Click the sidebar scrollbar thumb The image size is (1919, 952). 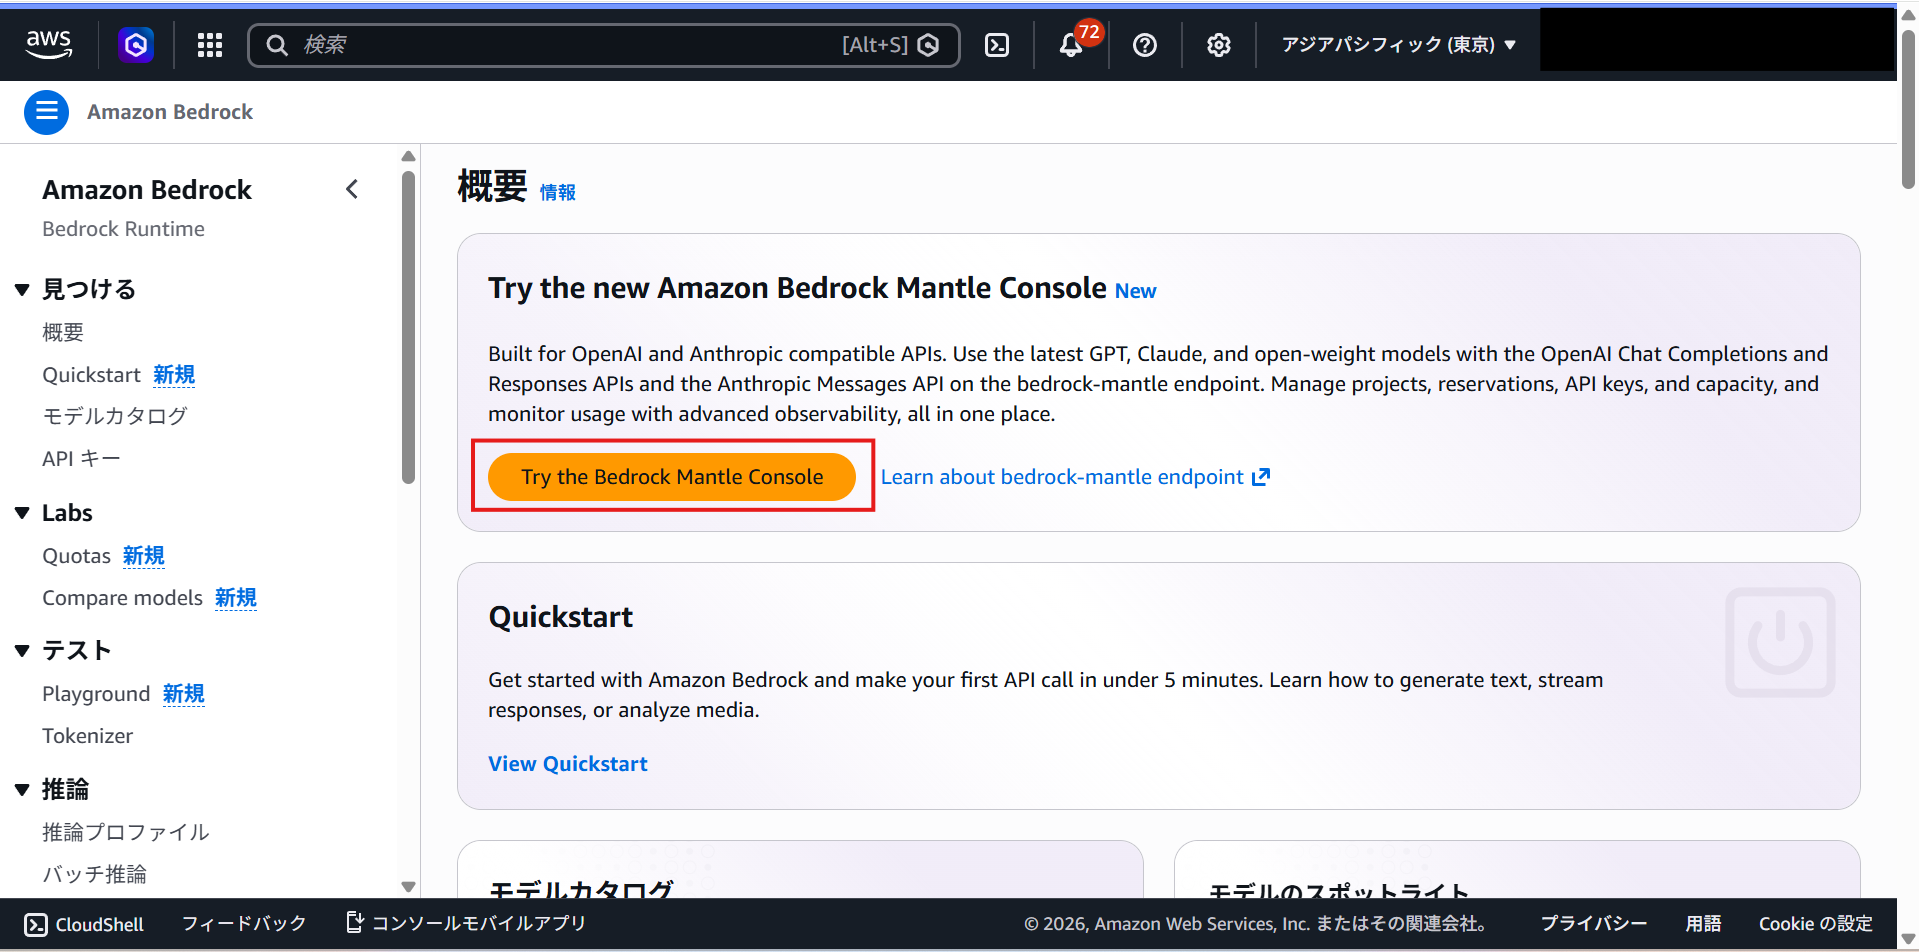[x=408, y=327]
